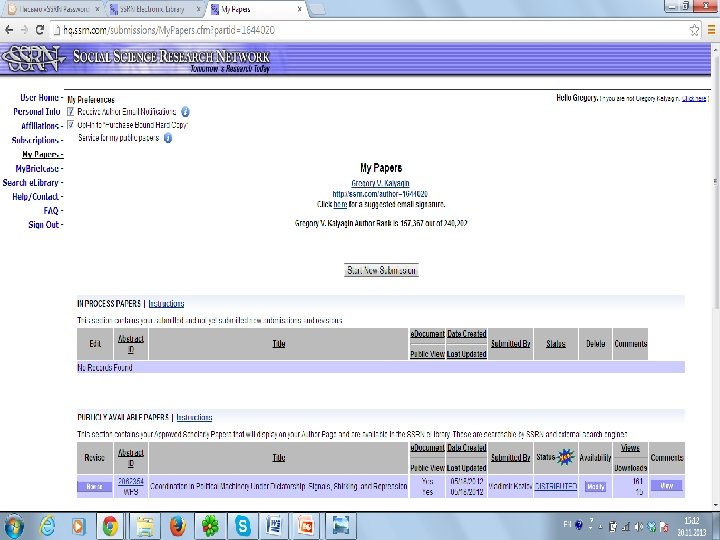
Task: Open a new browser tab
Action: tap(318, 9)
